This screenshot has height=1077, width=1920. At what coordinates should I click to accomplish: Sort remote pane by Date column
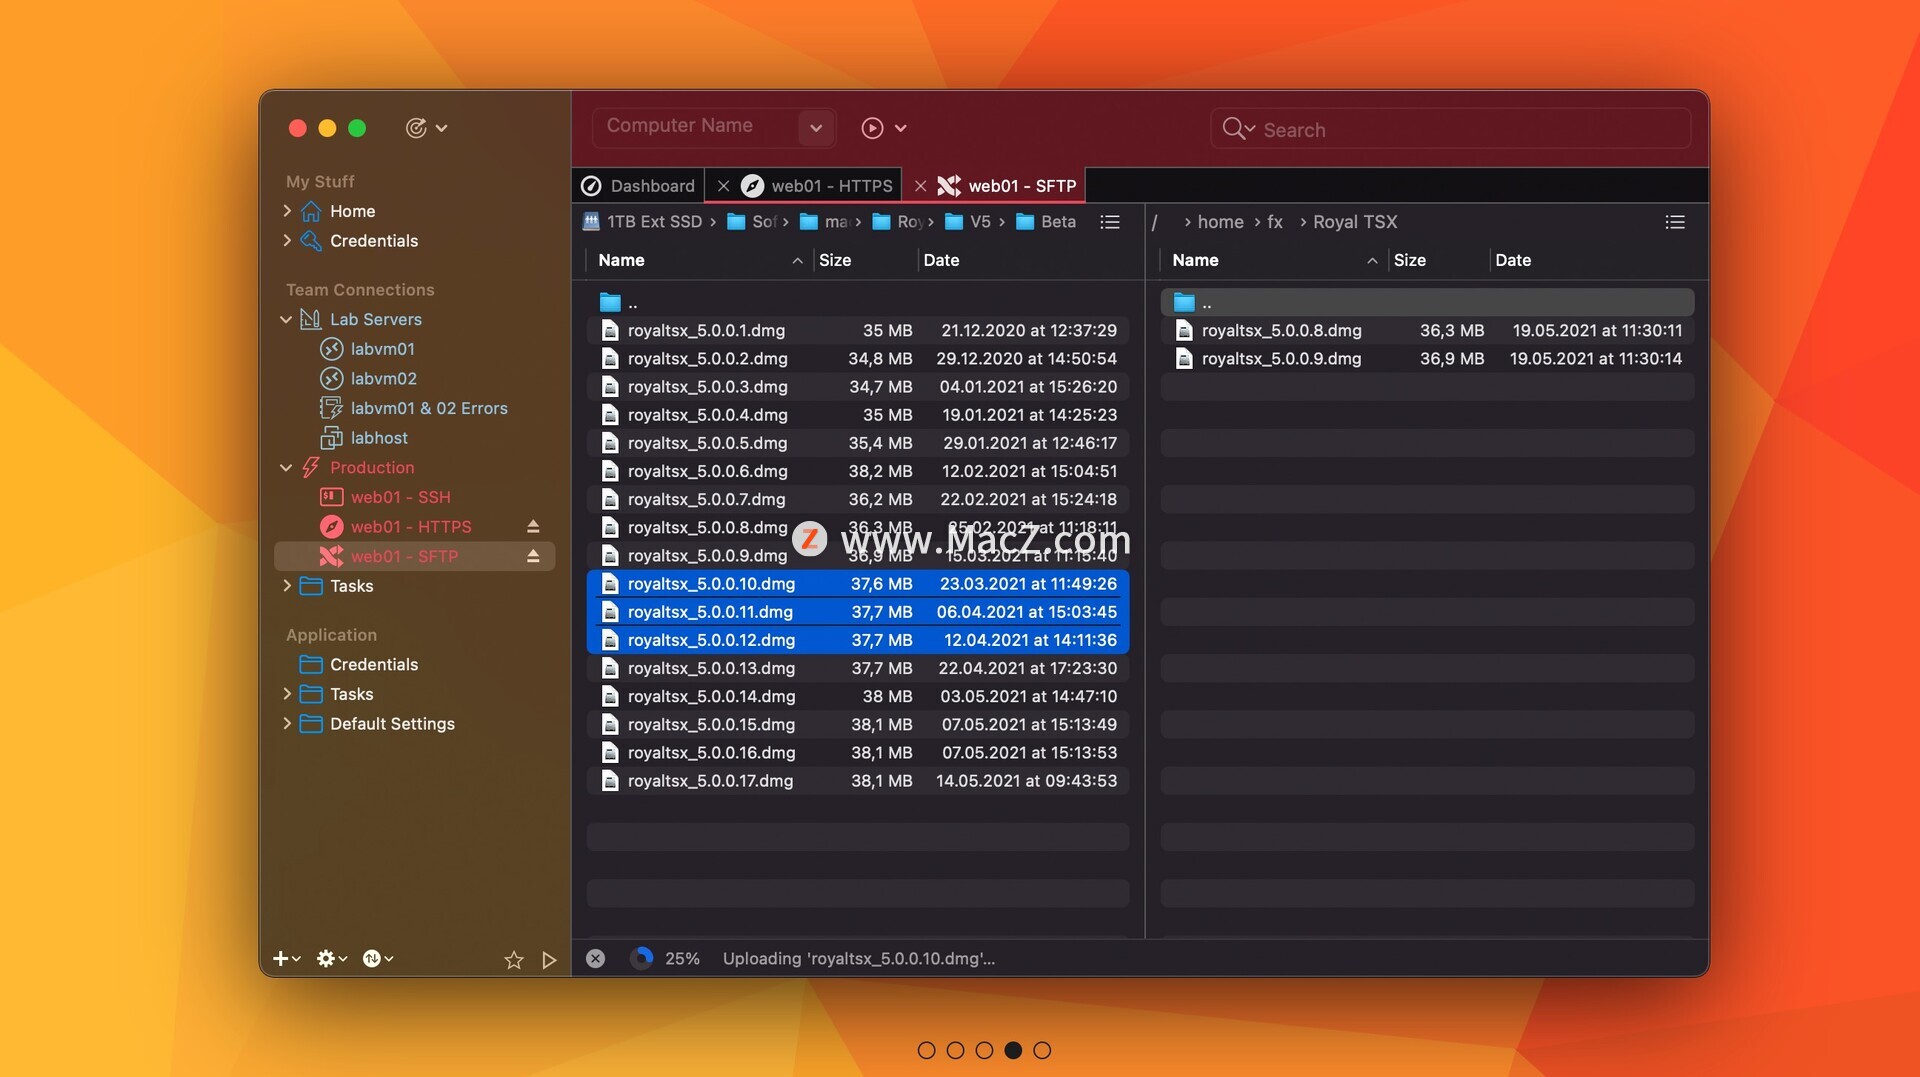(x=1592, y=260)
